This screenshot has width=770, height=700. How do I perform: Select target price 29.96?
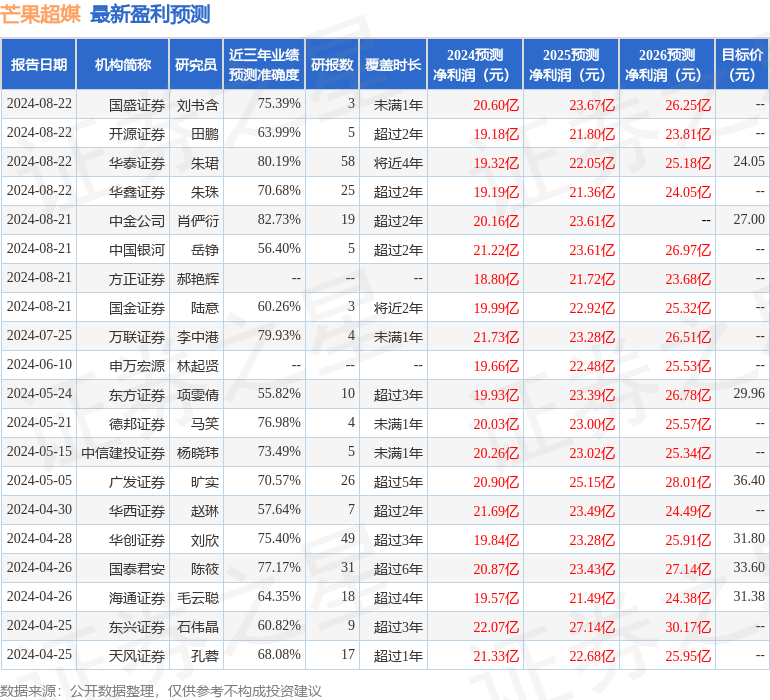click(749, 393)
